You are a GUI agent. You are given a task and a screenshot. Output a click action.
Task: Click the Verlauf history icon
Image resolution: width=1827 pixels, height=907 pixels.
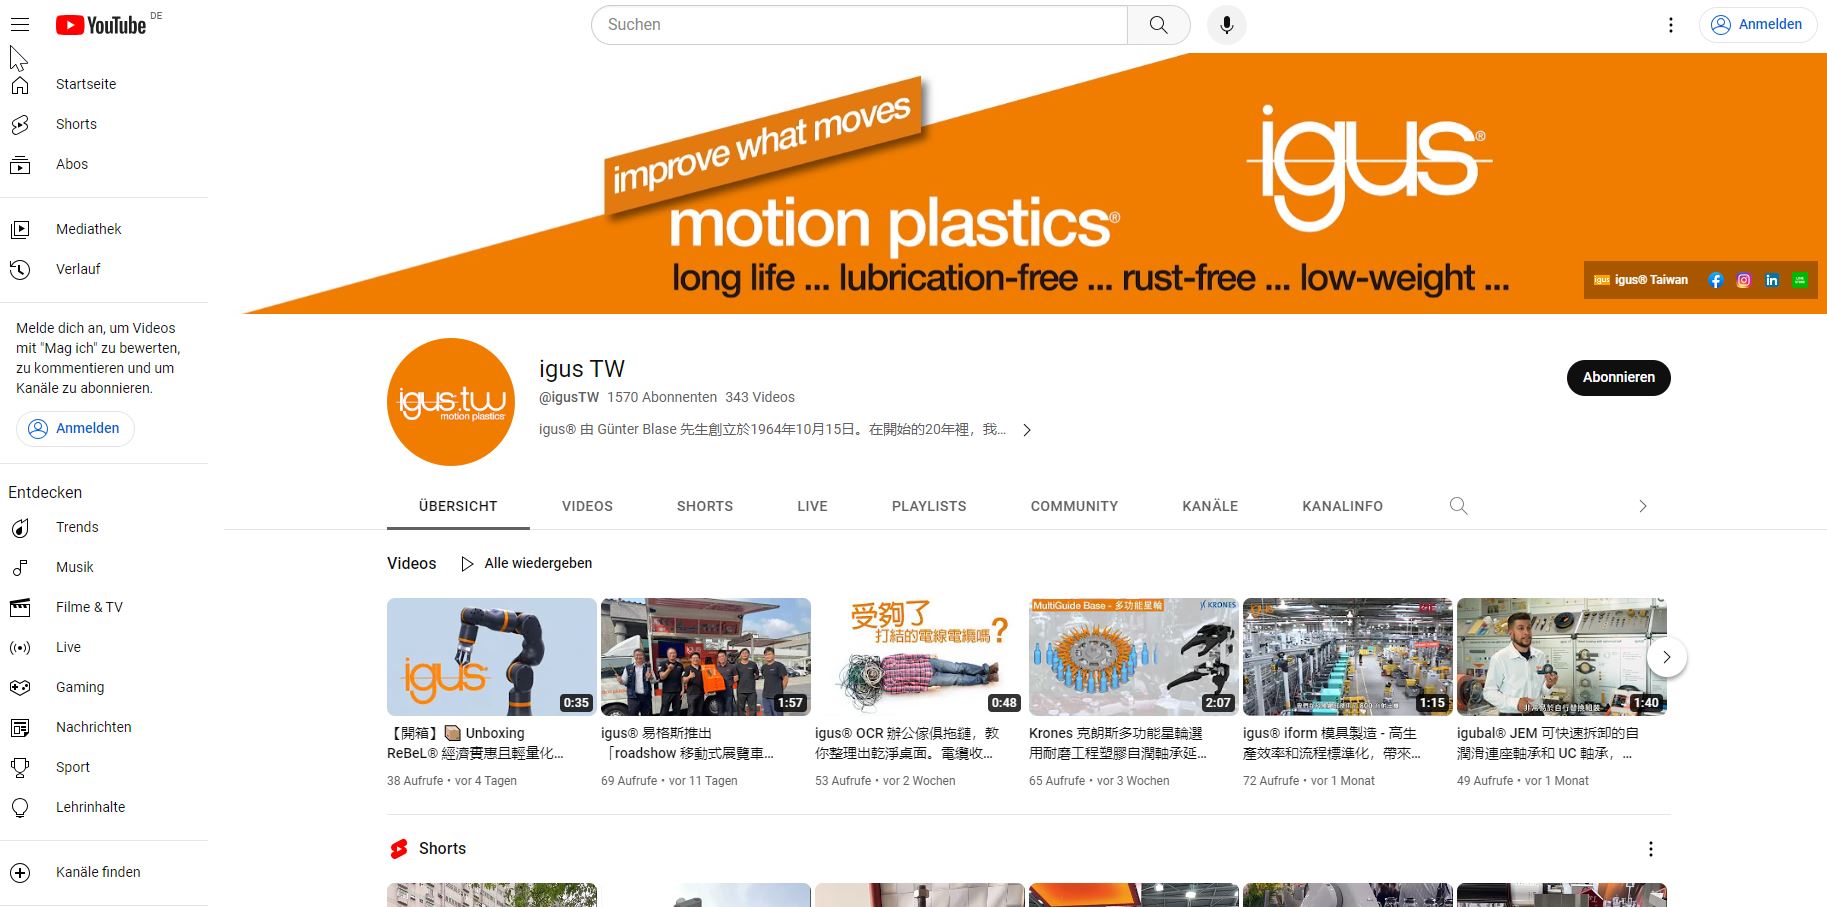click(21, 268)
